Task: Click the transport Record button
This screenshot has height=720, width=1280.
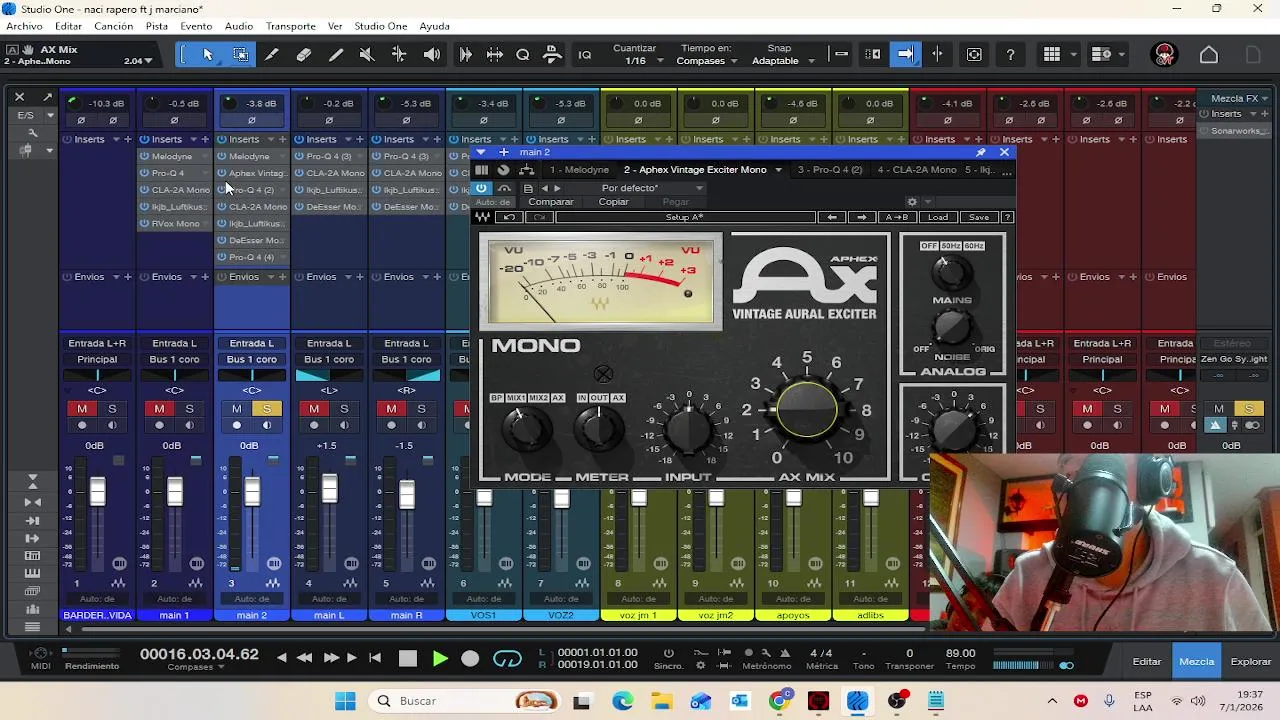Action: 470,658
